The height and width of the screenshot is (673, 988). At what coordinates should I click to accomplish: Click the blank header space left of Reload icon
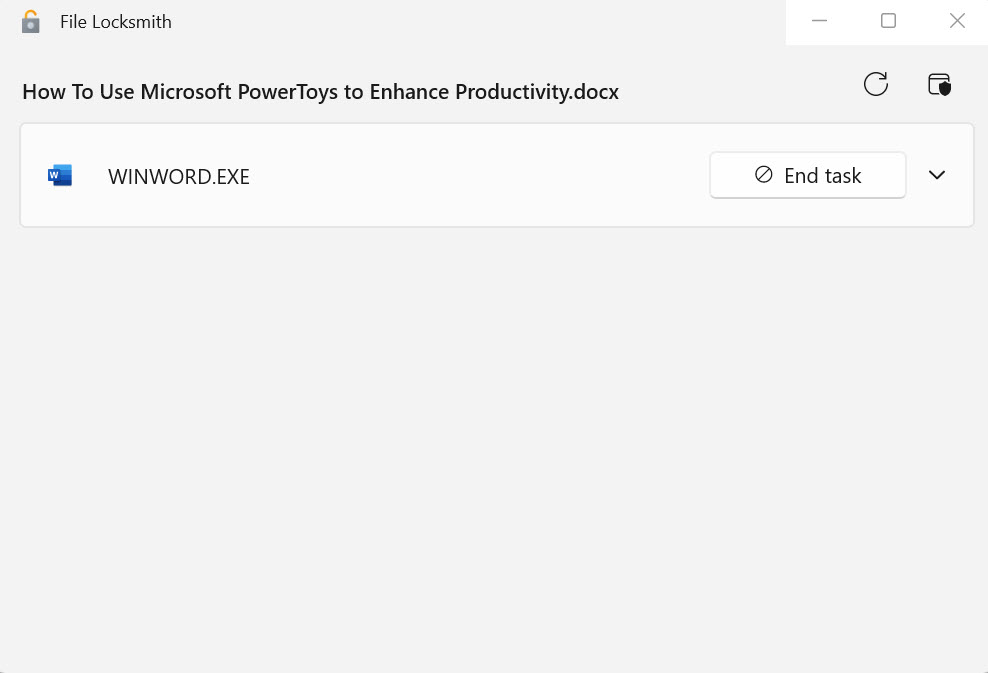(x=740, y=88)
